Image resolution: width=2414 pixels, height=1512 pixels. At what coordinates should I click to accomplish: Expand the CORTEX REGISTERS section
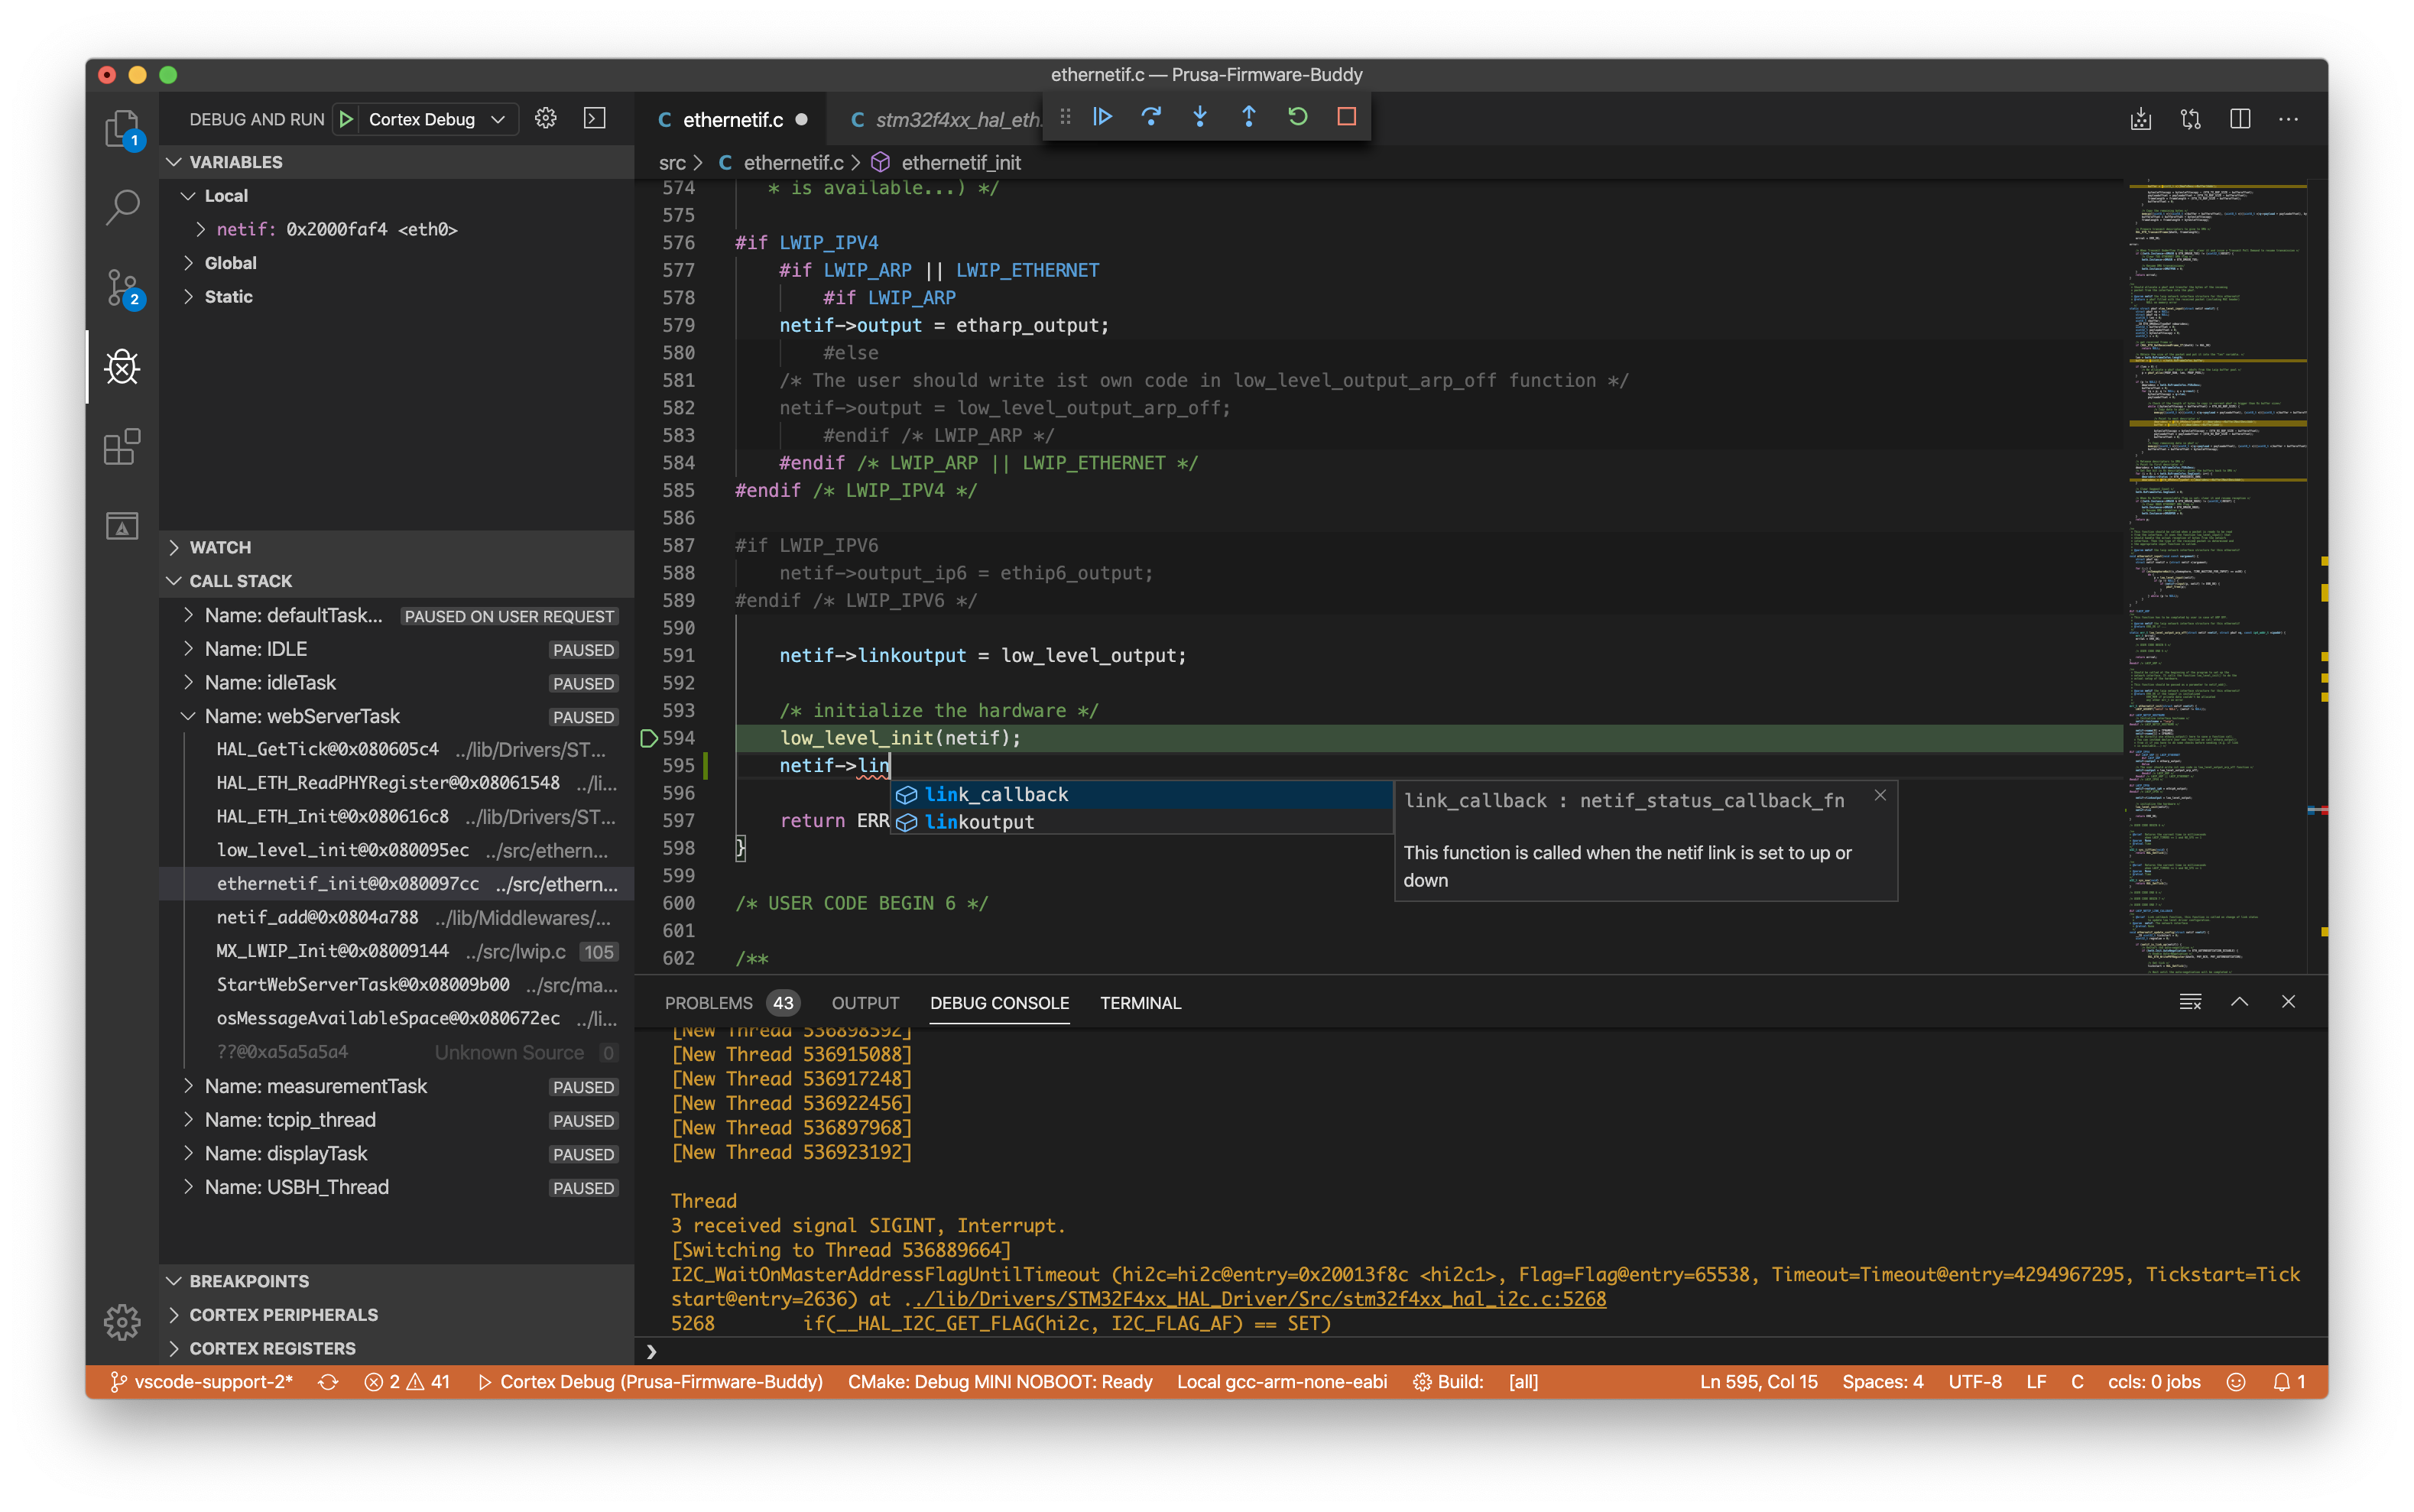[x=396, y=1349]
